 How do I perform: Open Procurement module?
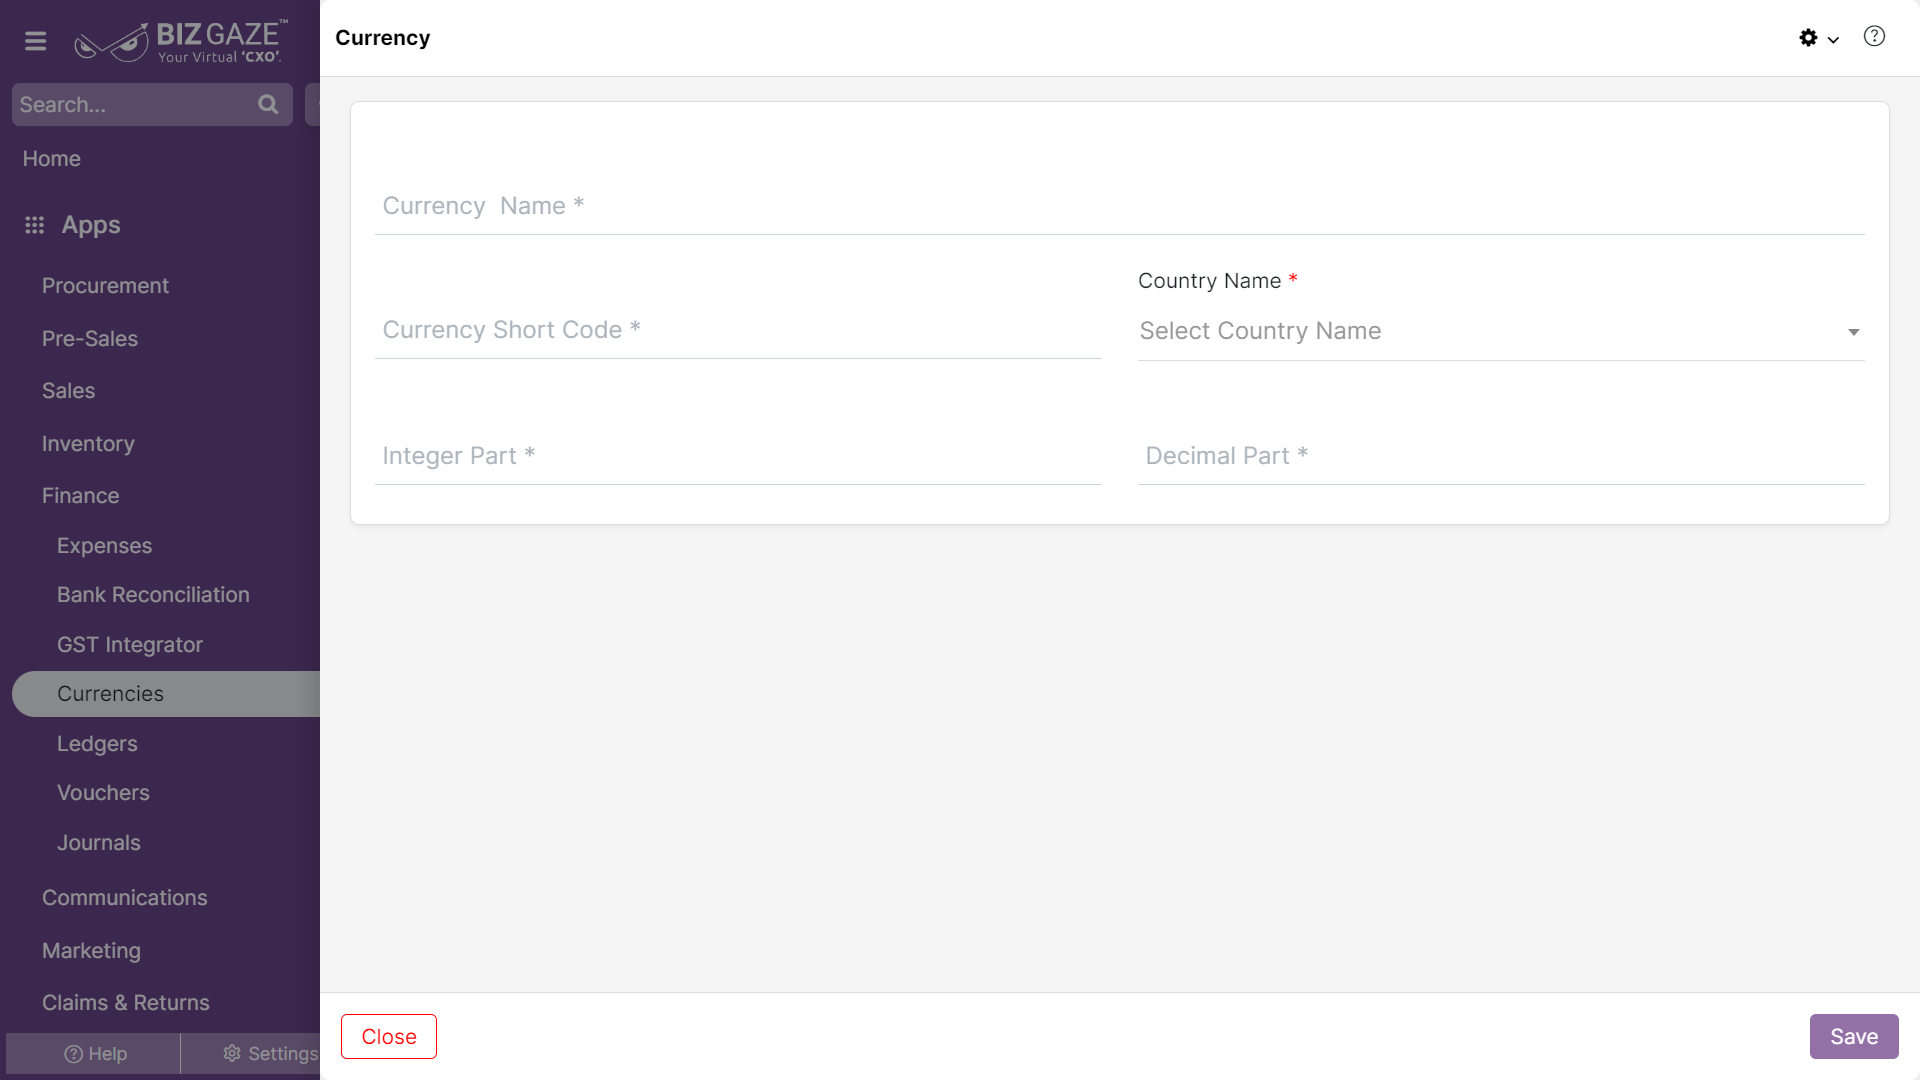coord(105,286)
